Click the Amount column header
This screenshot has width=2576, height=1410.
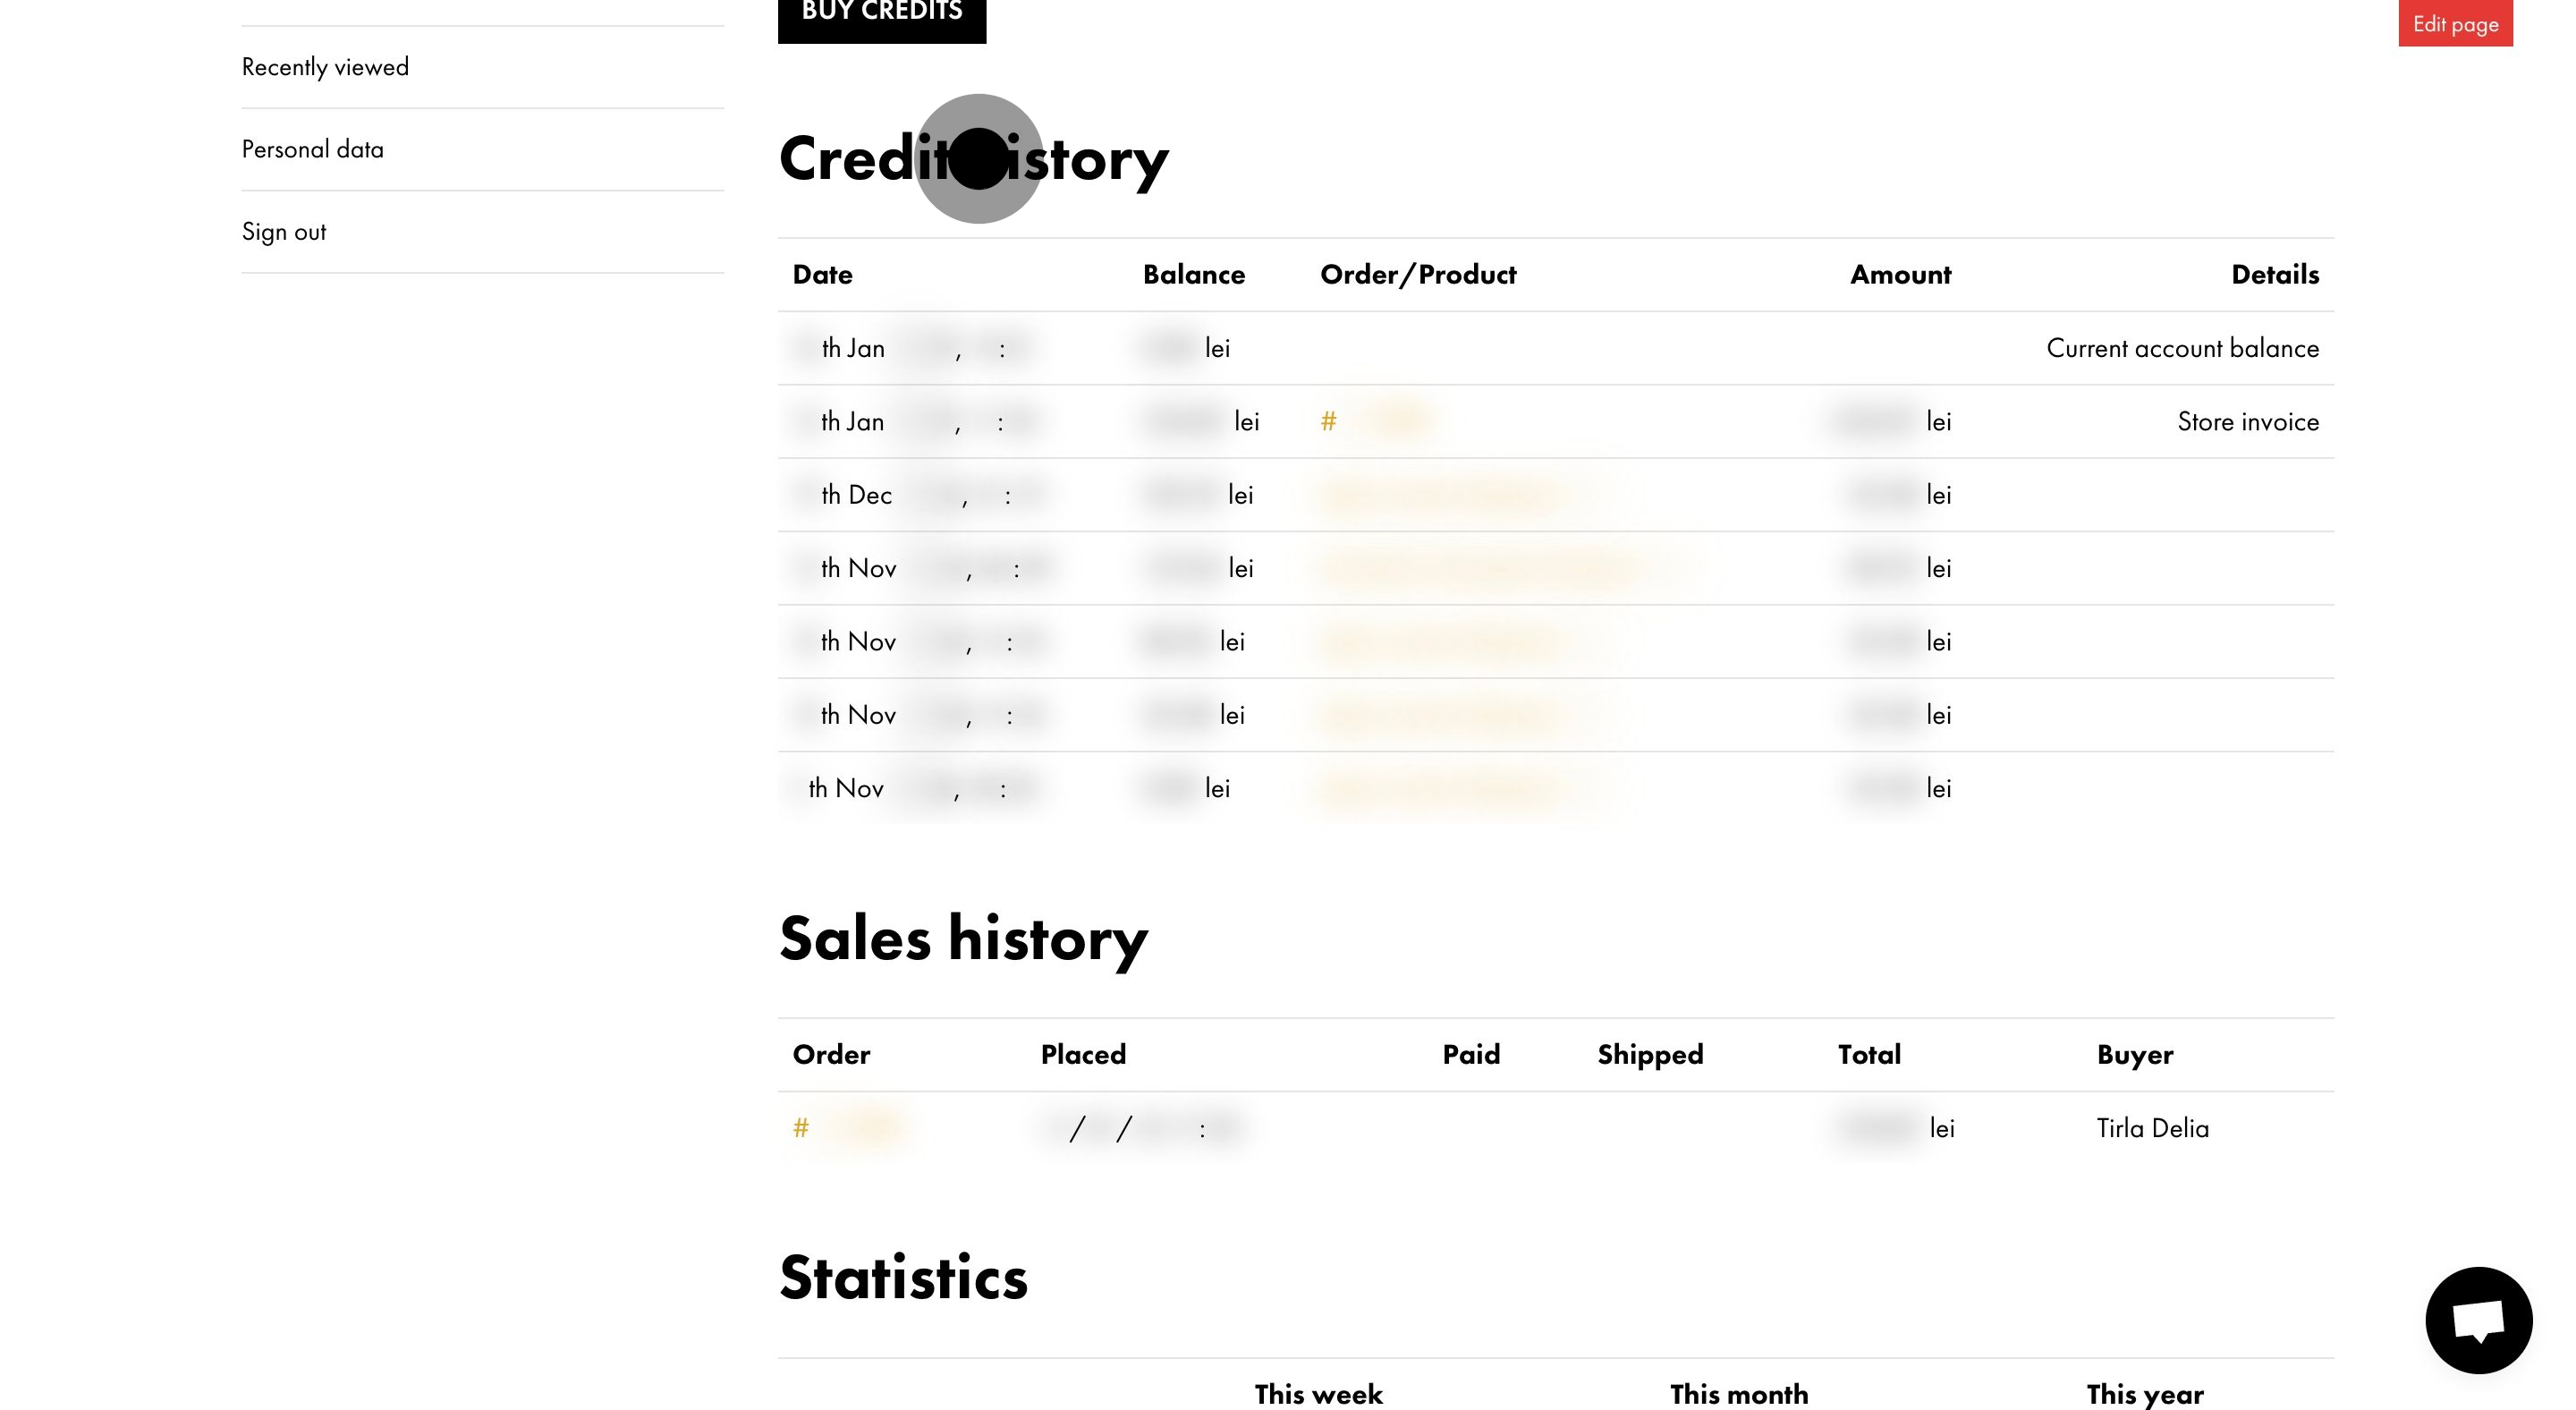pos(1900,275)
